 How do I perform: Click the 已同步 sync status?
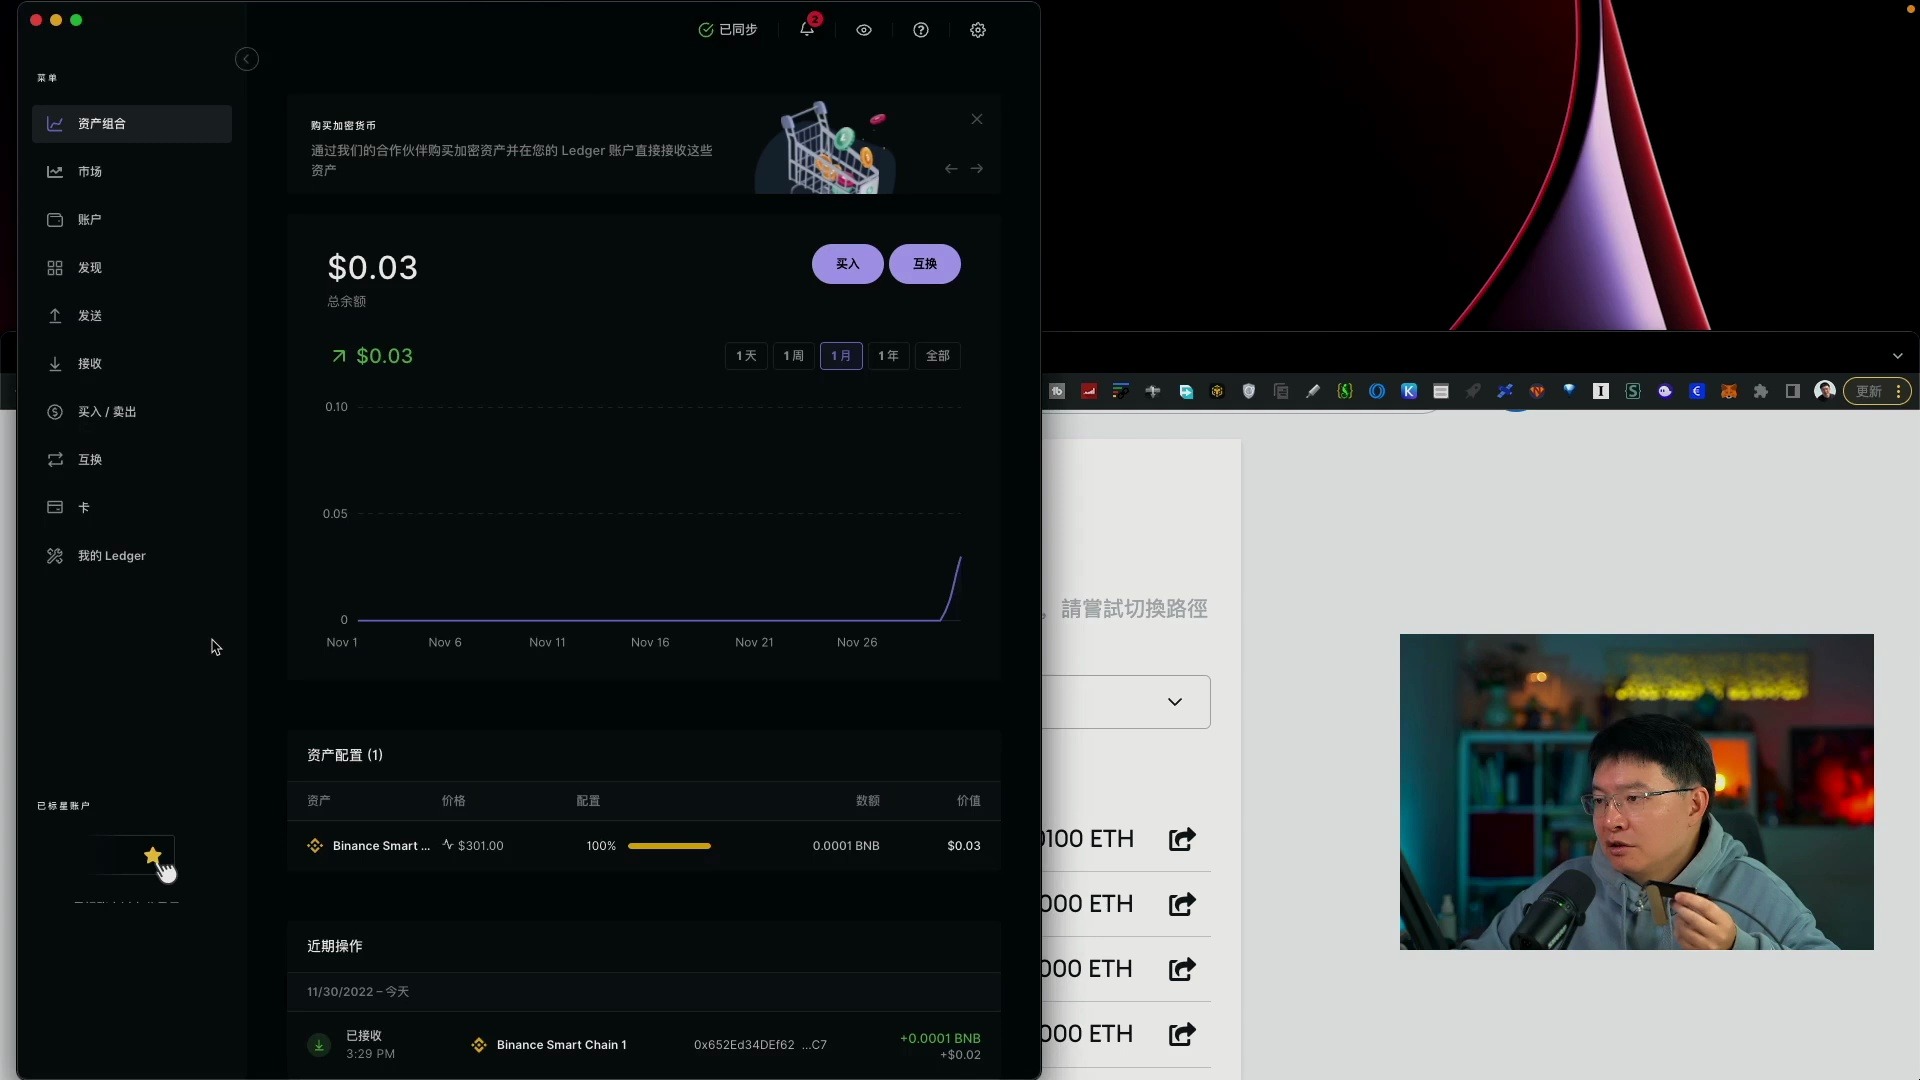[728, 30]
